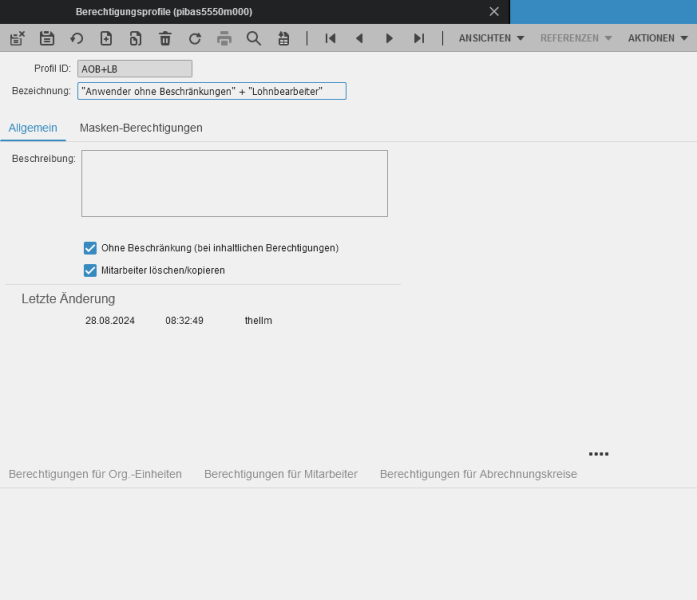Save the profile with the disk icon
Viewport: 697px width, 600px height.
pos(47,38)
